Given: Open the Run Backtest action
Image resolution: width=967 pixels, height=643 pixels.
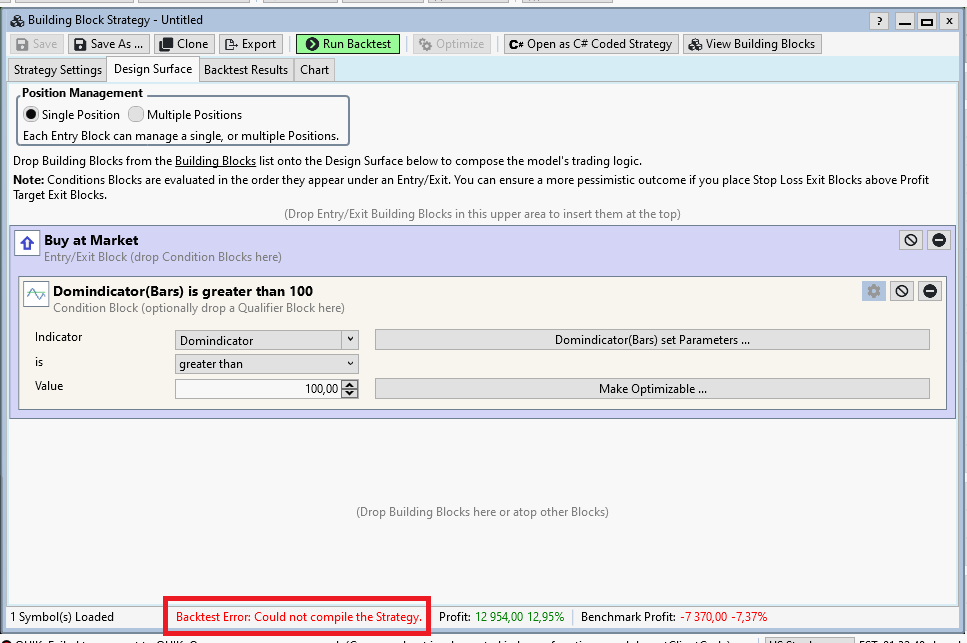Looking at the screenshot, I should tap(347, 43).
